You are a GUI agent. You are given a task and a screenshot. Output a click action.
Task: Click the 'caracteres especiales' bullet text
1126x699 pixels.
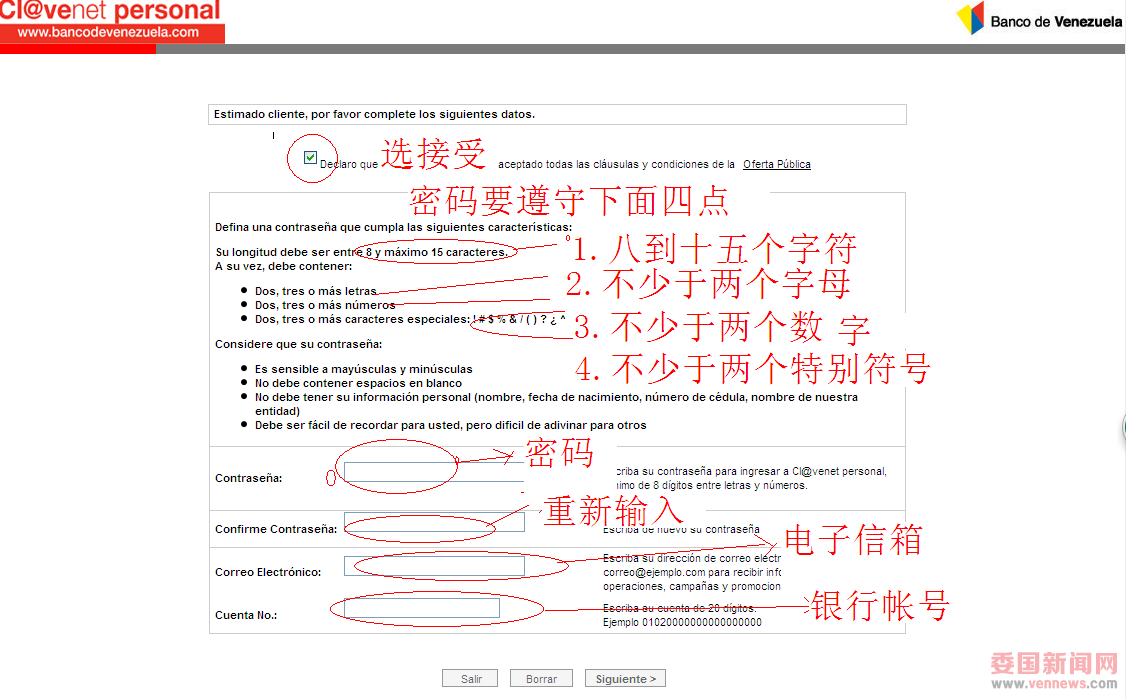(409, 319)
